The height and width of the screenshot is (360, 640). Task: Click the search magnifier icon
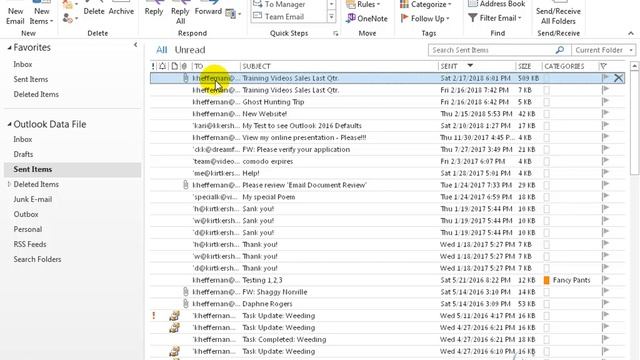[560, 50]
